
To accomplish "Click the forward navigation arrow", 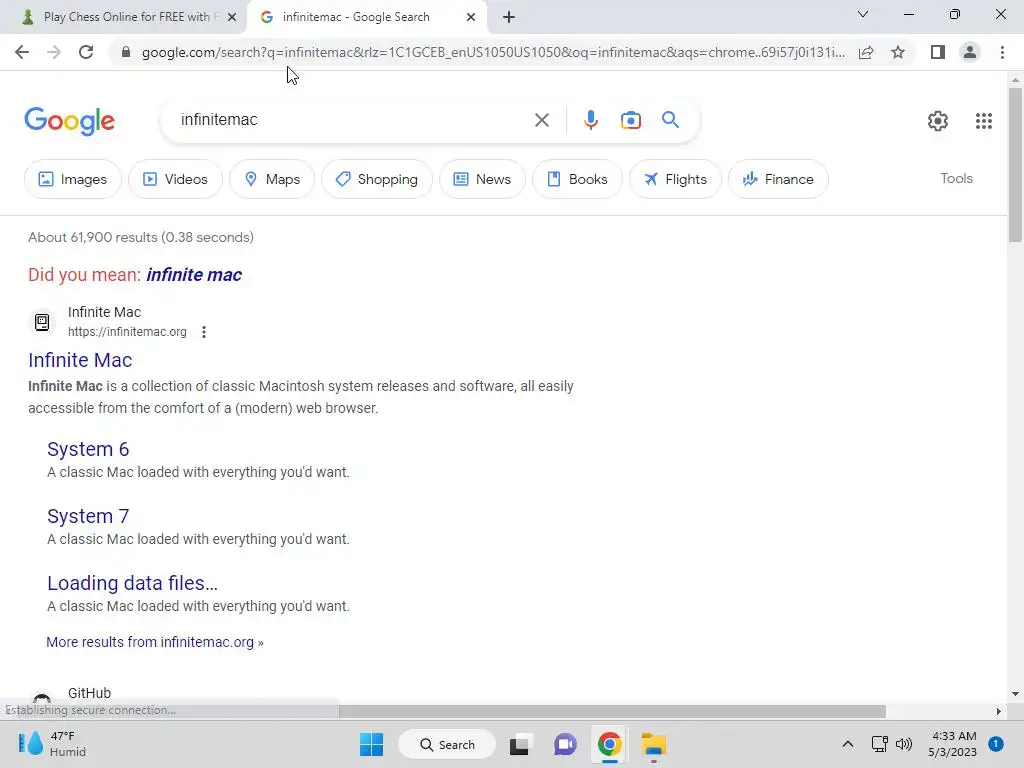I will pyautogui.click(x=54, y=52).
